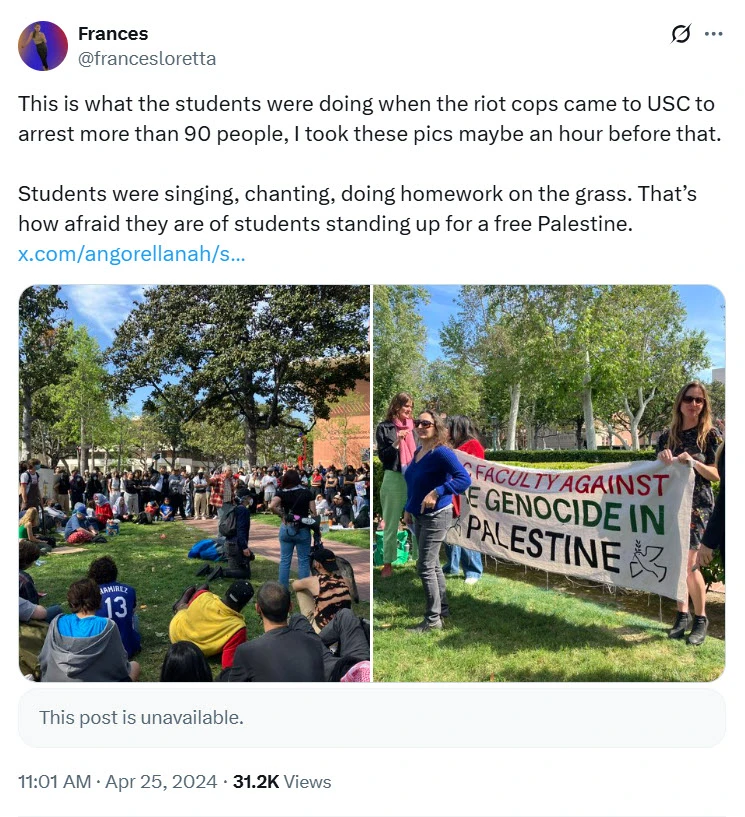The width and height of the screenshot is (745, 817).
Task: Open the three-dot More options menu
Action: pyautogui.click(x=713, y=34)
